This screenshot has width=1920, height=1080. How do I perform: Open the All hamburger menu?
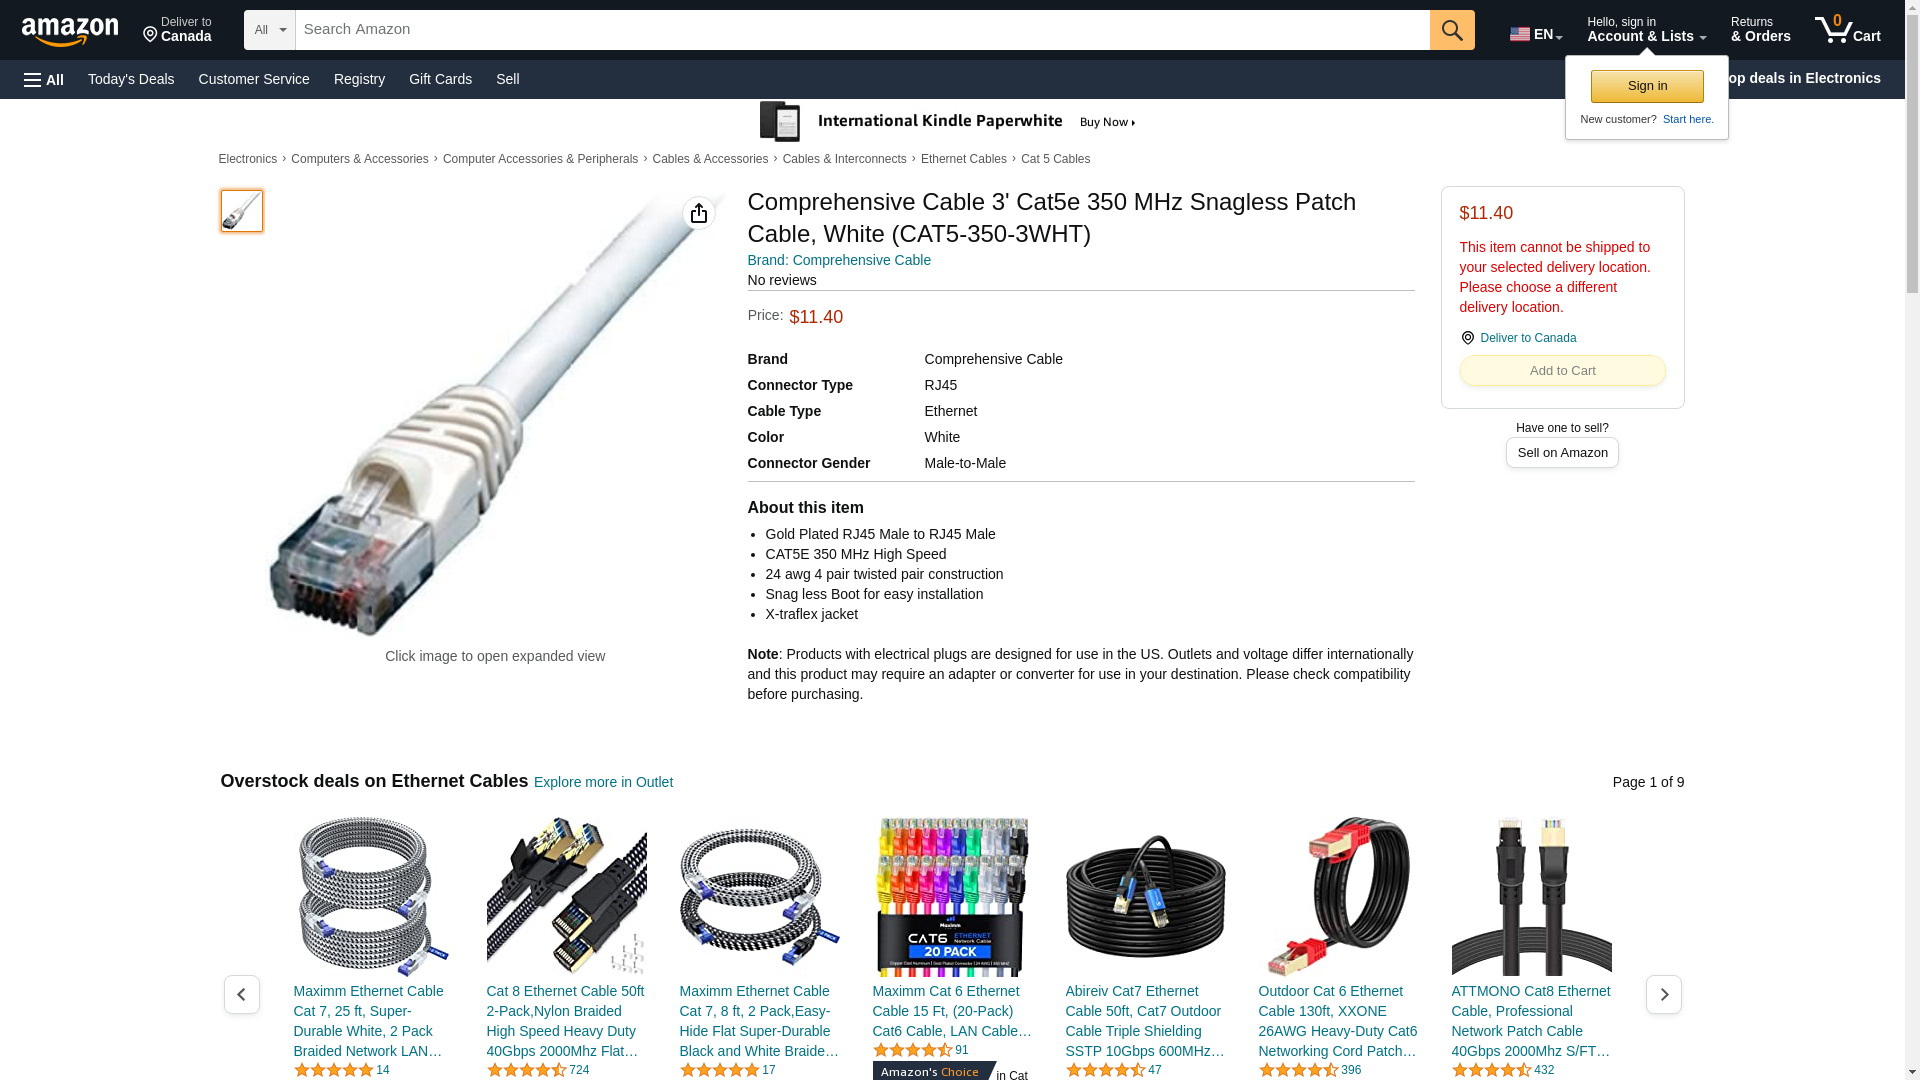(44, 79)
